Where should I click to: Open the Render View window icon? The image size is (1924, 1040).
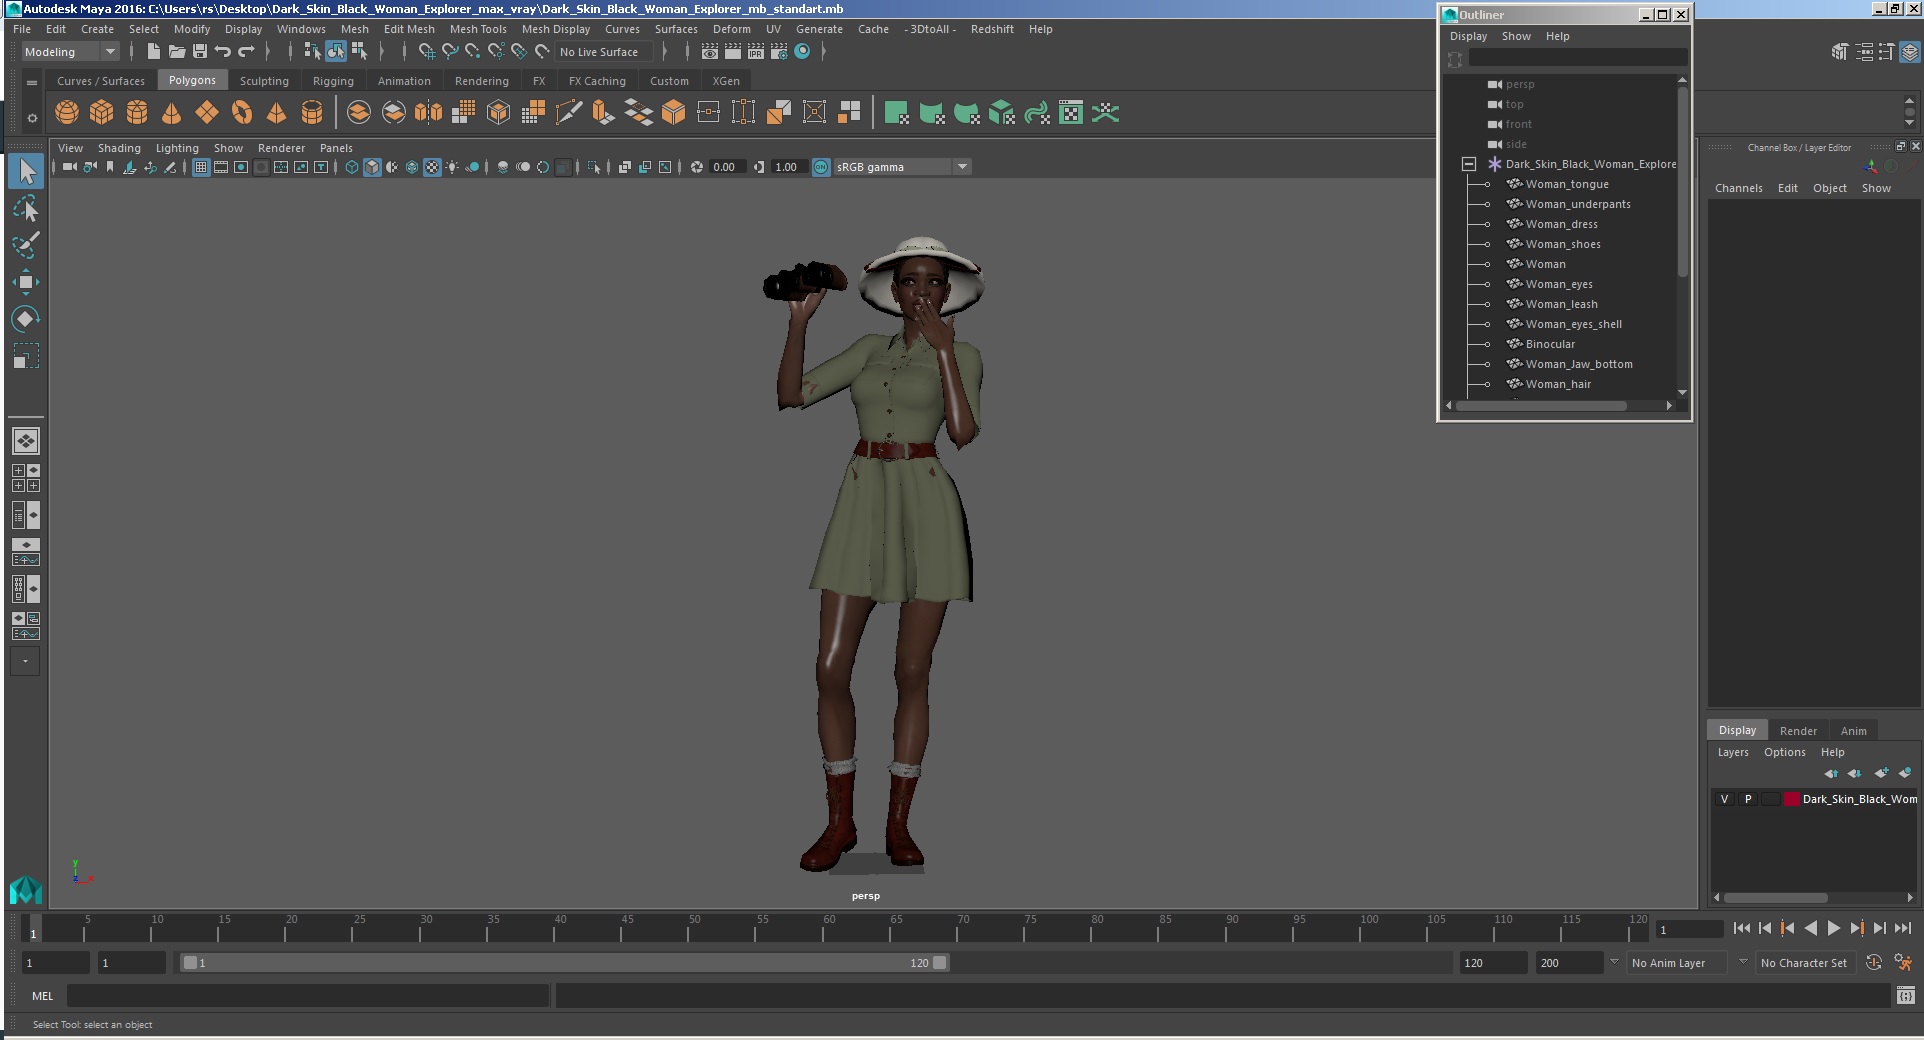[709, 52]
